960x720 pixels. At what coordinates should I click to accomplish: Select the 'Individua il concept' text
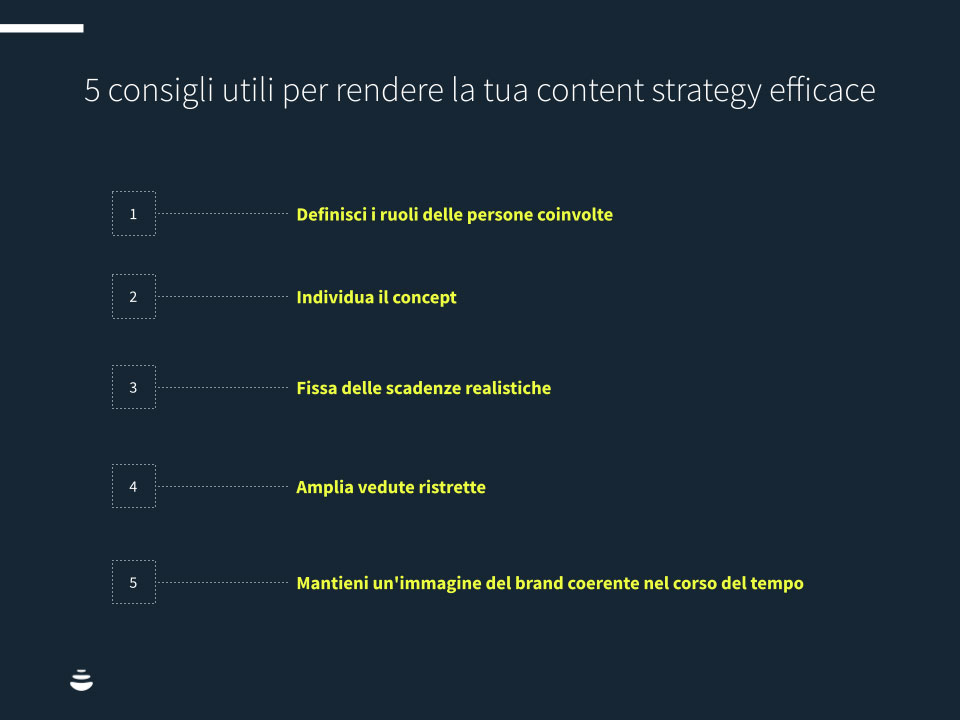click(376, 298)
